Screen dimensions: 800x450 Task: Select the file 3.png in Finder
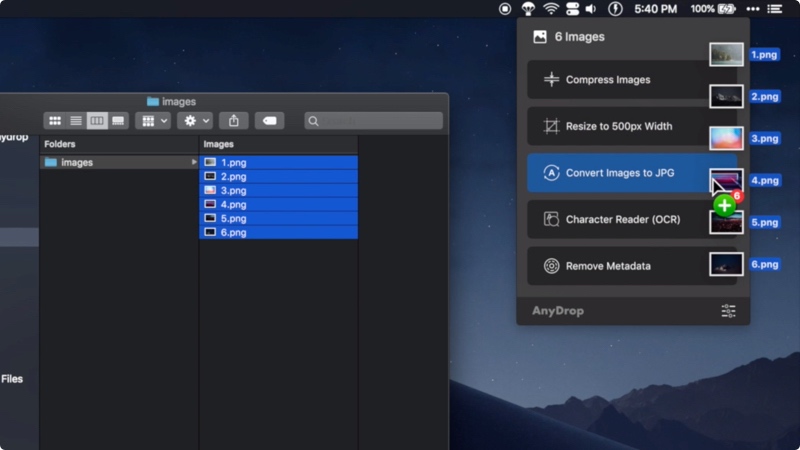click(x=233, y=190)
